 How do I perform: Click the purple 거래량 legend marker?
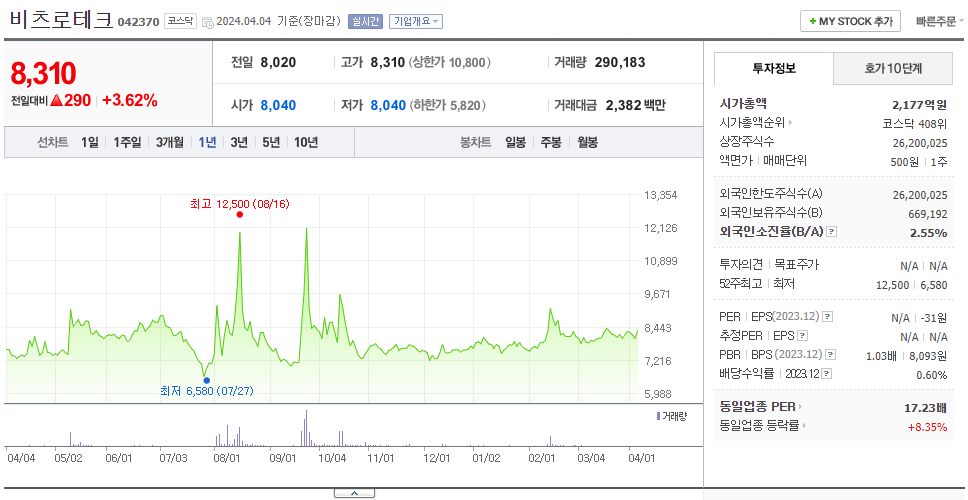pyautogui.click(x=658, y=416)
